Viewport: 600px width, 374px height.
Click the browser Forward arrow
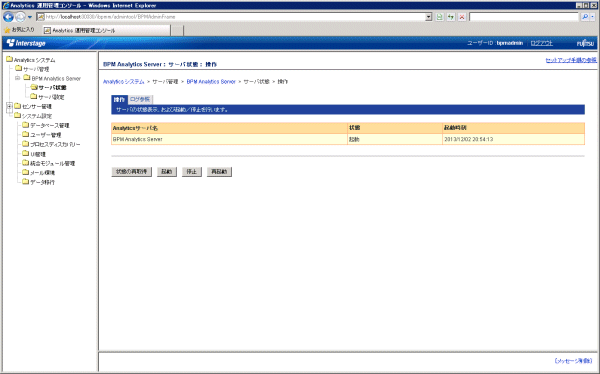pyautogui.click(x=20, y=17)
